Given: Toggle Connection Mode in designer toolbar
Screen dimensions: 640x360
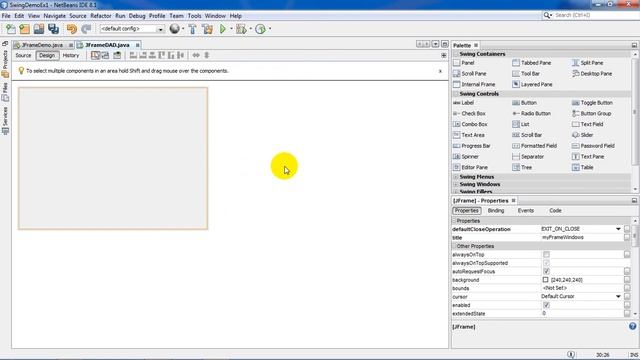Looking at the screenshot, I should (105, 56).
